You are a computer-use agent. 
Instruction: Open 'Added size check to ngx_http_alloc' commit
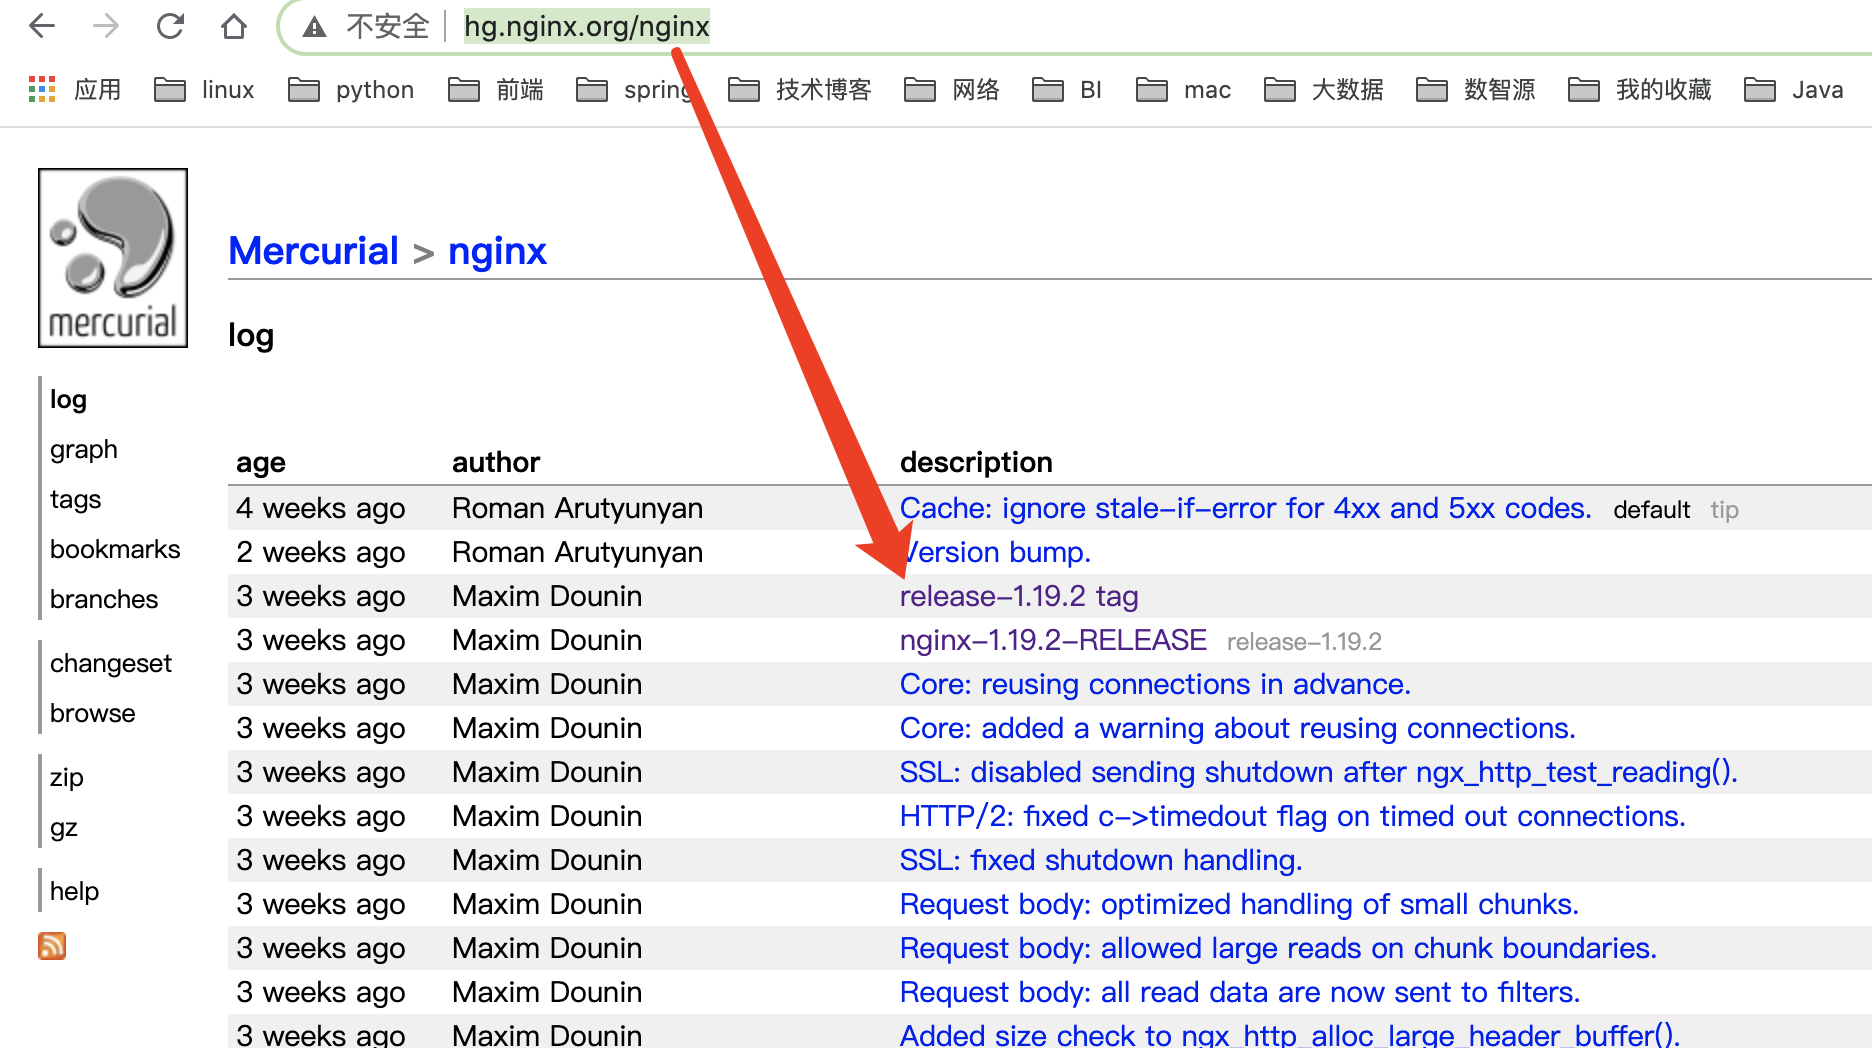(1290, 1035)
